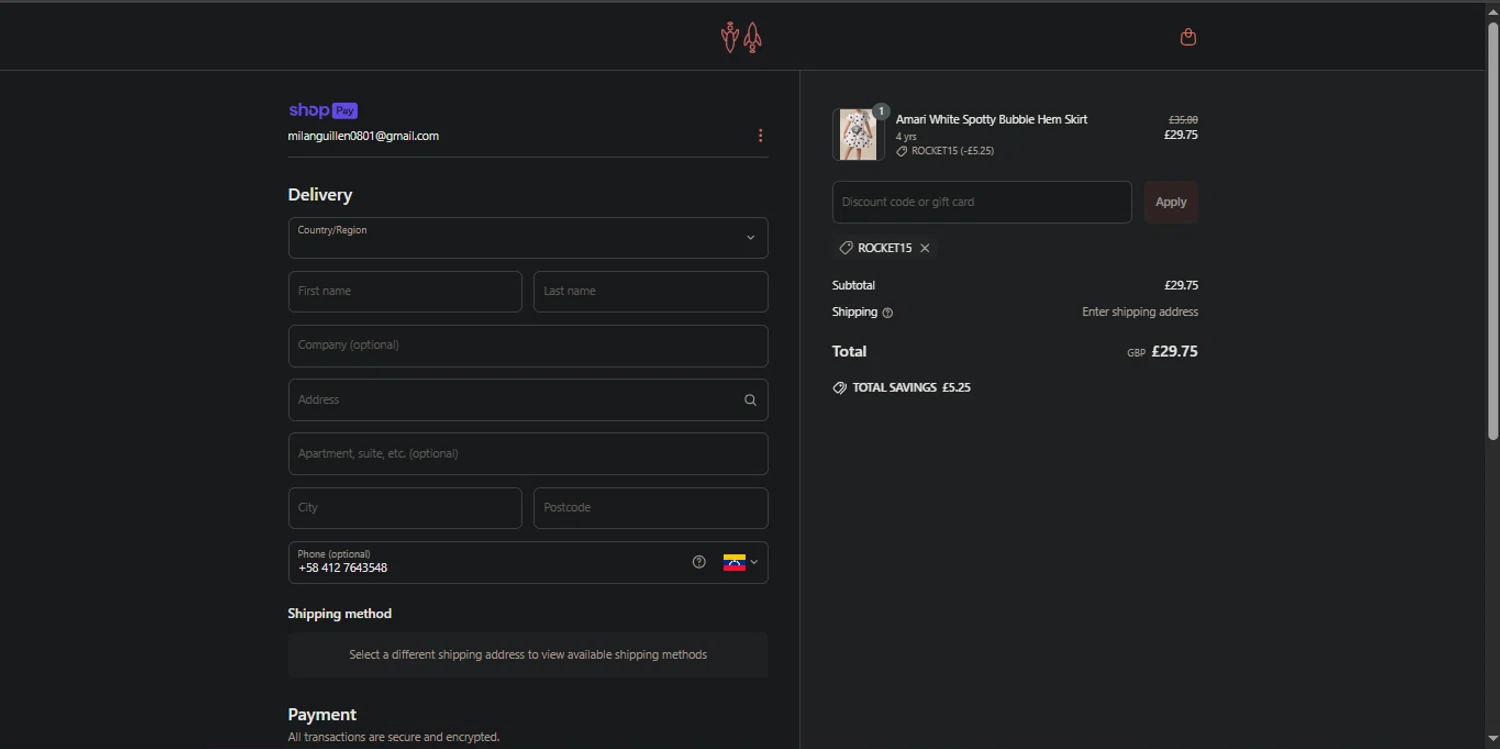
Task: Click the Total amount £29.75
Action: pos(1174,352)
